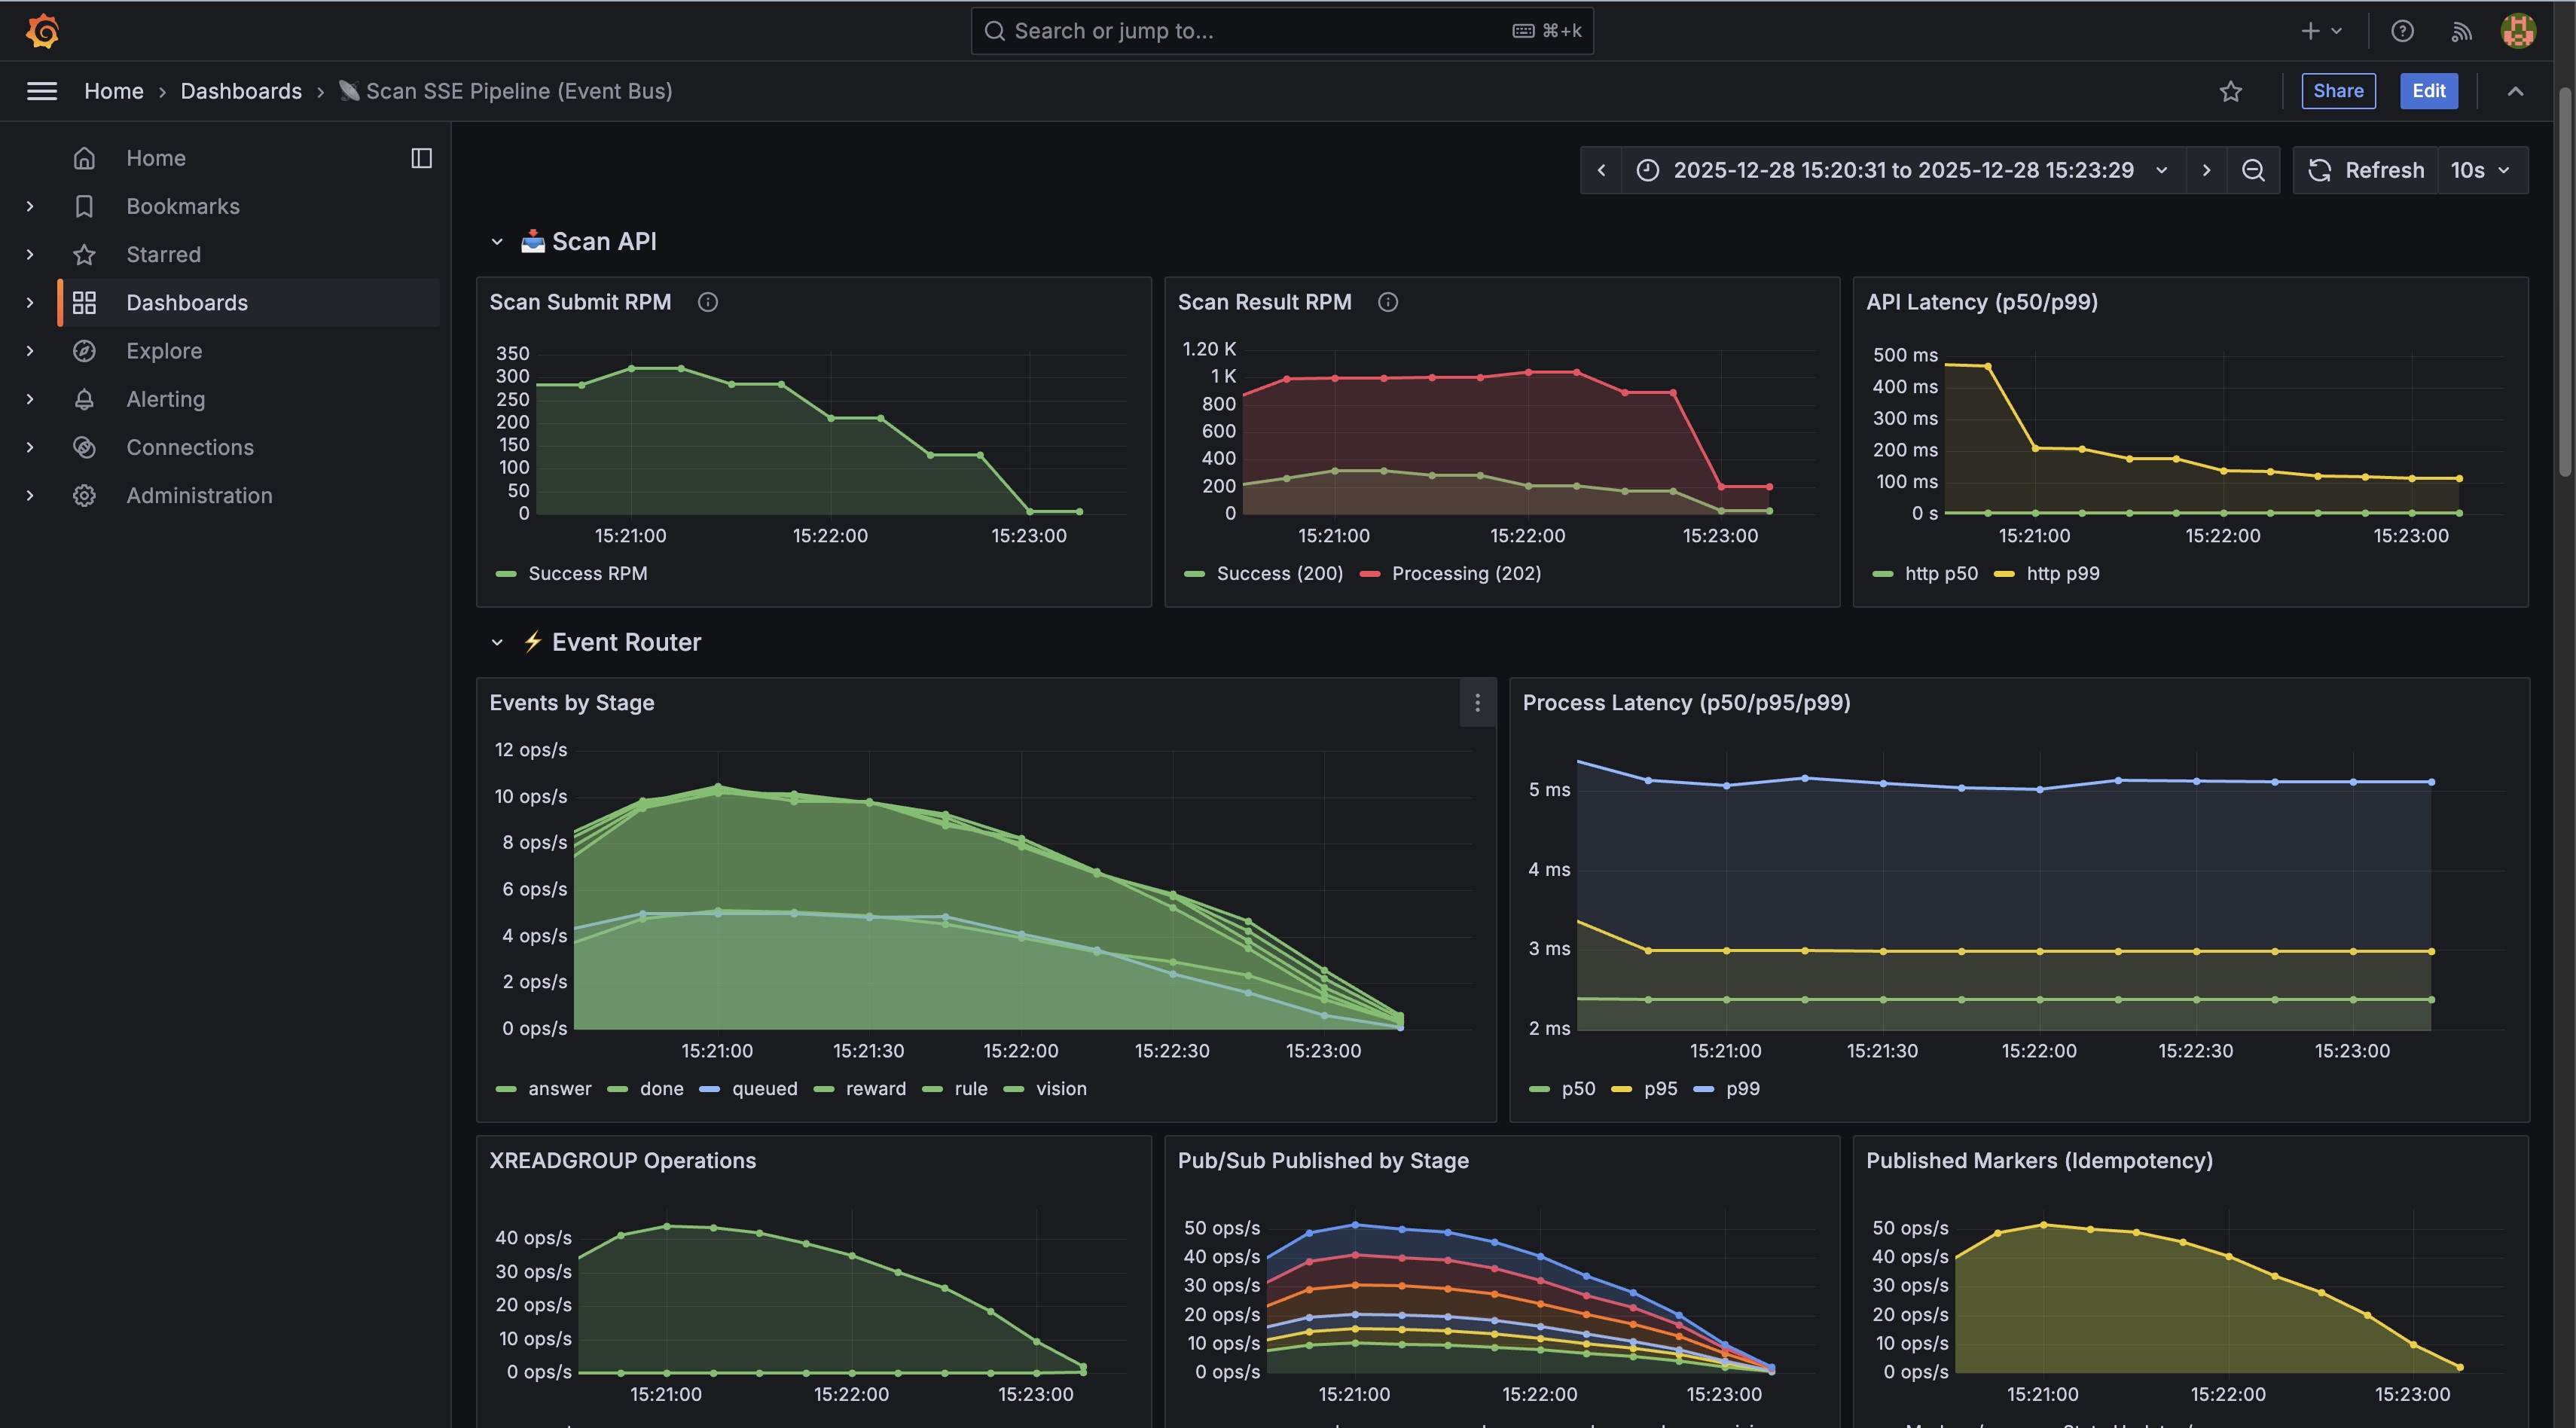Image resolution: width=2576 pixels, height=1428 pixels.
Task: Star this dashboard as favorite
Action: click(2230, 91)
